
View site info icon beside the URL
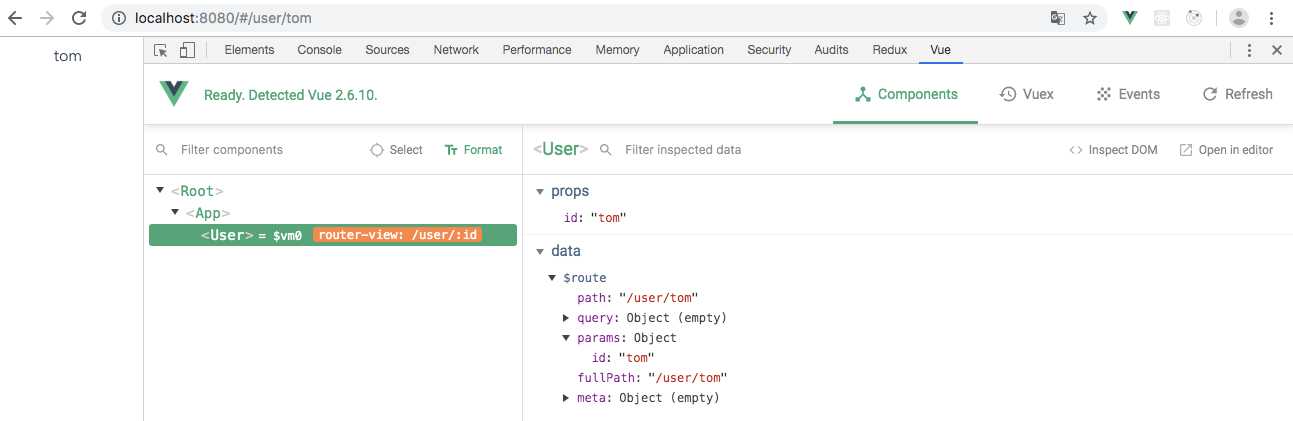tap(119, 18)
